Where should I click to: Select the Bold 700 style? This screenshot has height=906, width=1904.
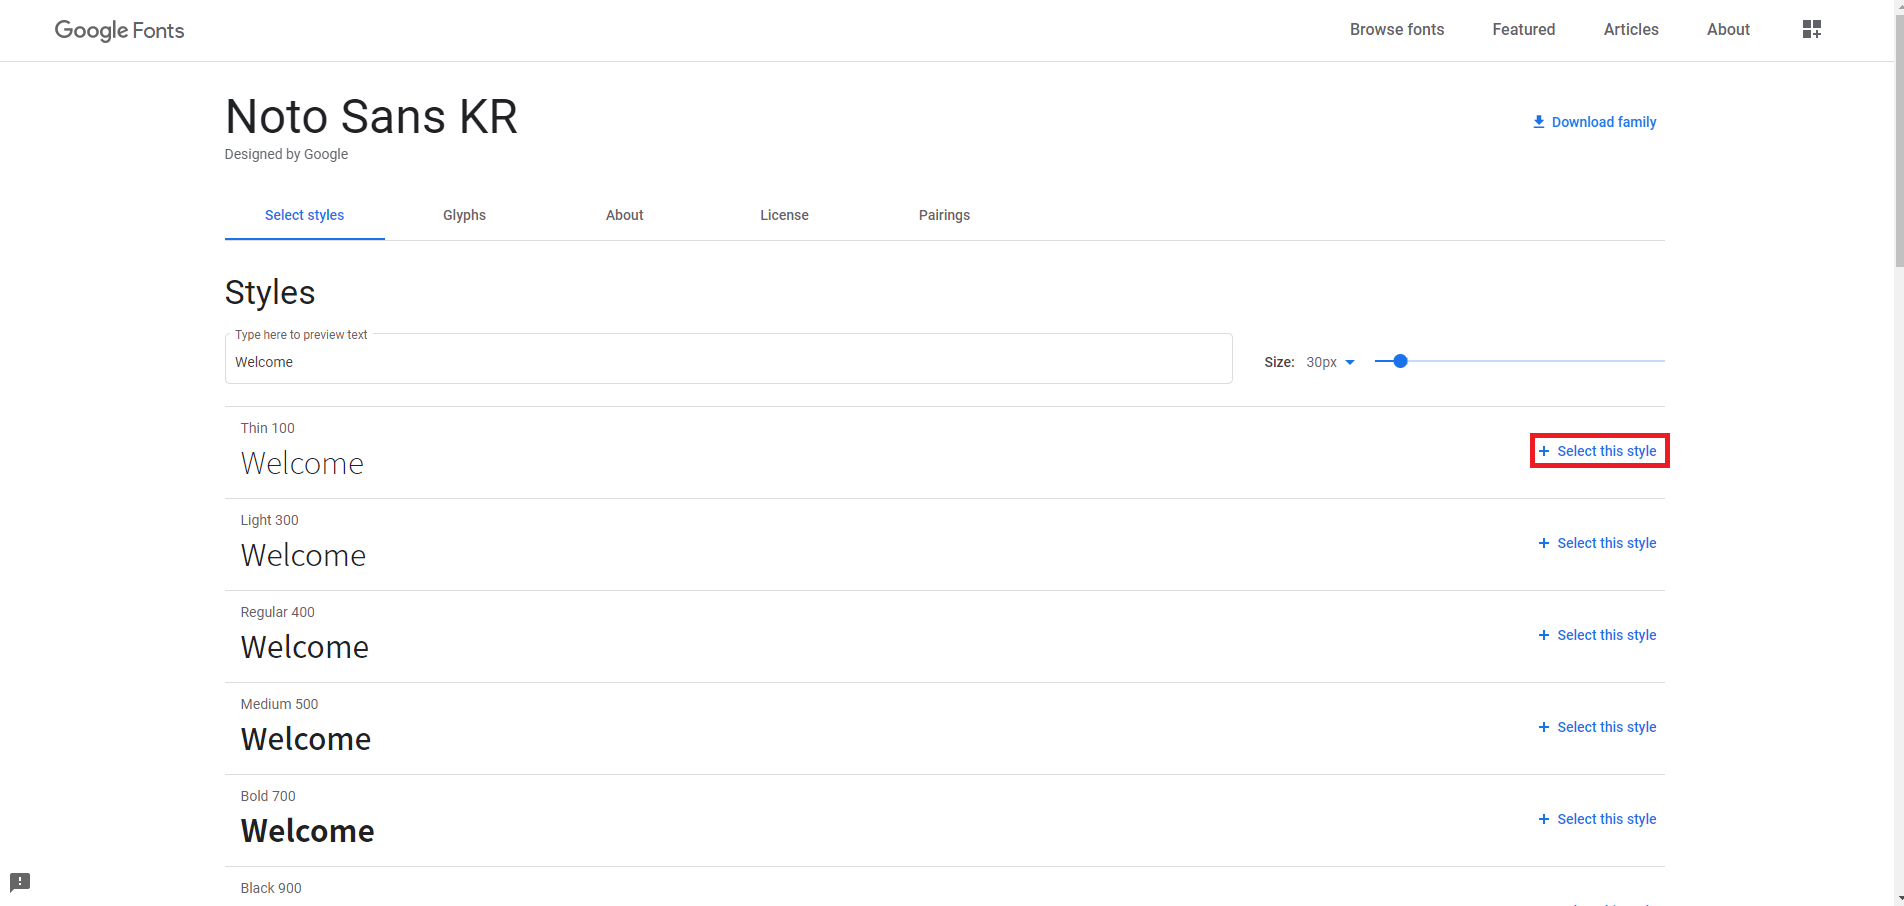1598,819
